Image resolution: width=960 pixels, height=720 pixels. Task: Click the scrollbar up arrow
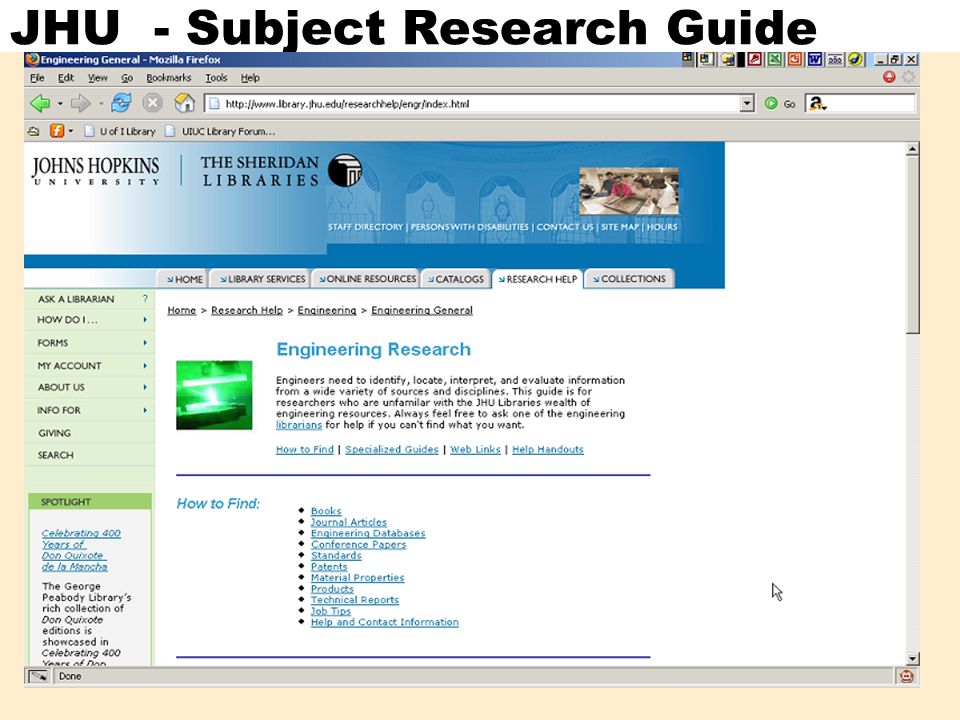(912, 149)
